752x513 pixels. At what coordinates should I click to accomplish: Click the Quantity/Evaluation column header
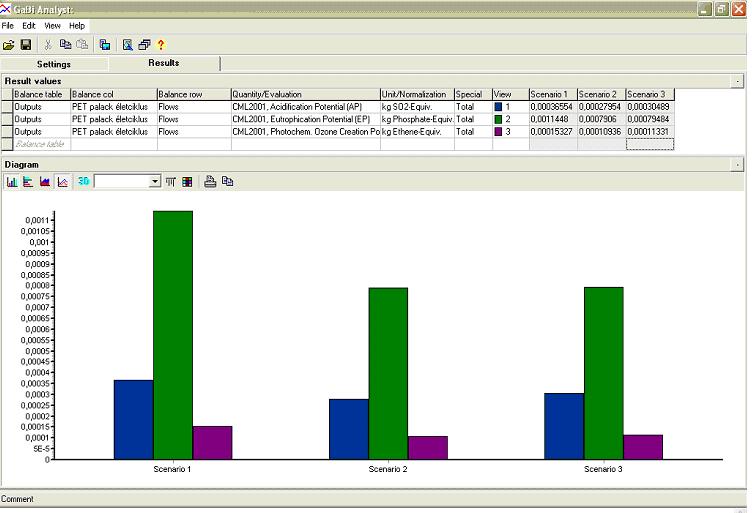pos(306,94)
